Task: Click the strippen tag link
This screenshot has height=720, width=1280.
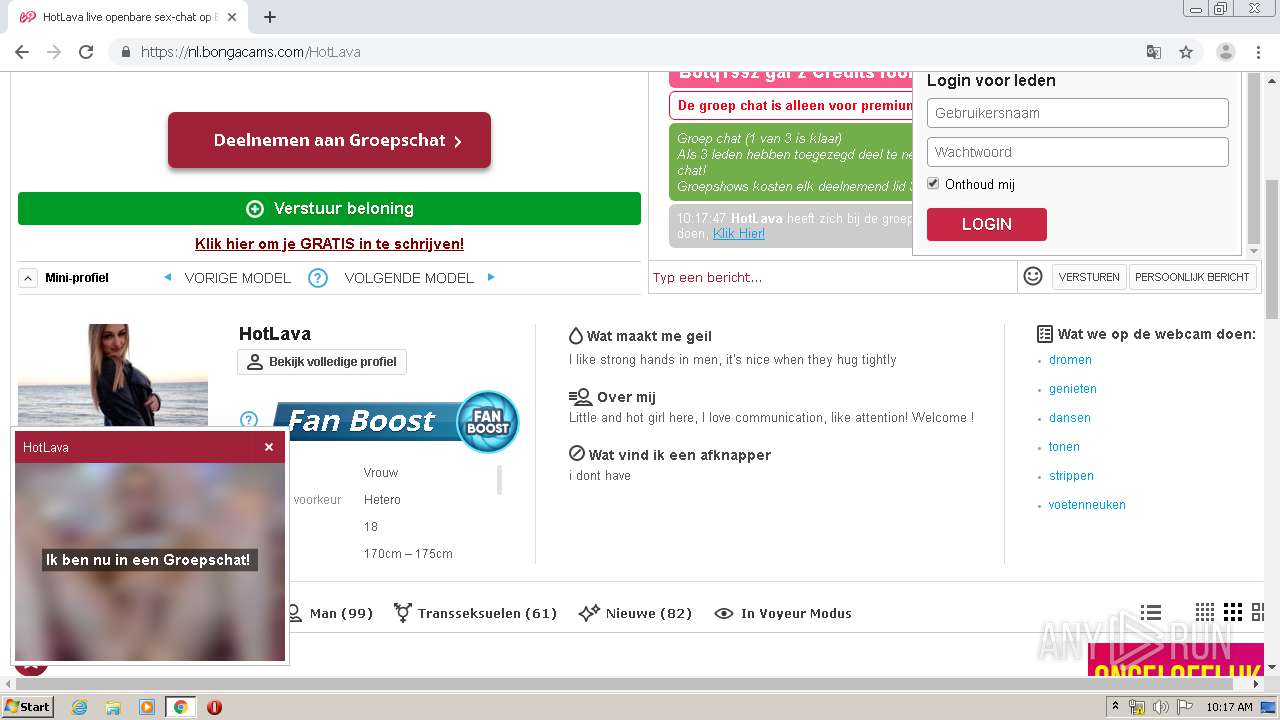Action: [1071, 476]
